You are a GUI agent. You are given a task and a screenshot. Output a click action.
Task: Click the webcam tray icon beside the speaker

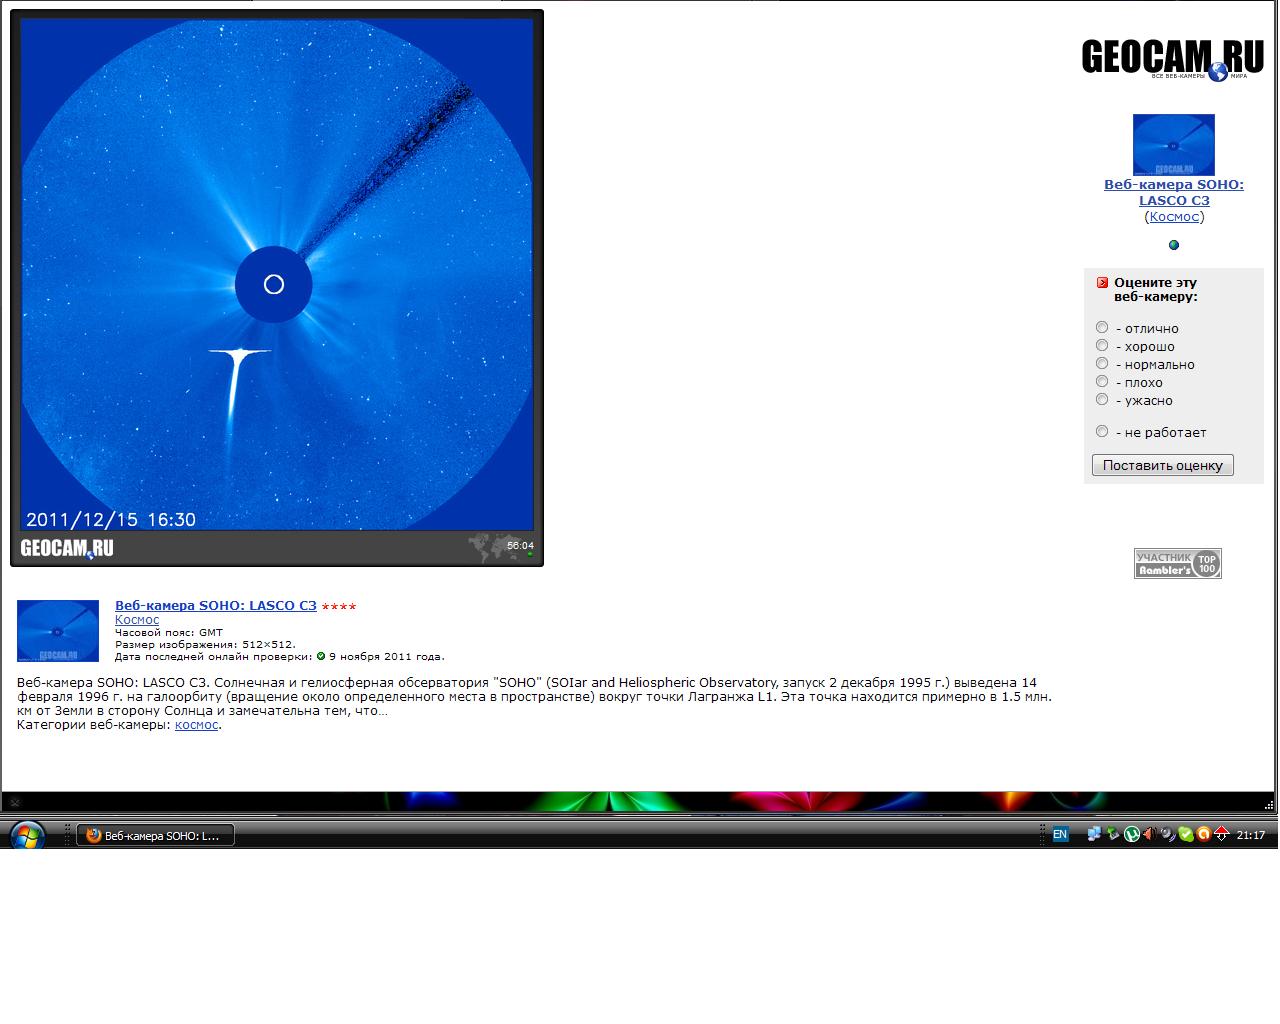click(1168, 835)
